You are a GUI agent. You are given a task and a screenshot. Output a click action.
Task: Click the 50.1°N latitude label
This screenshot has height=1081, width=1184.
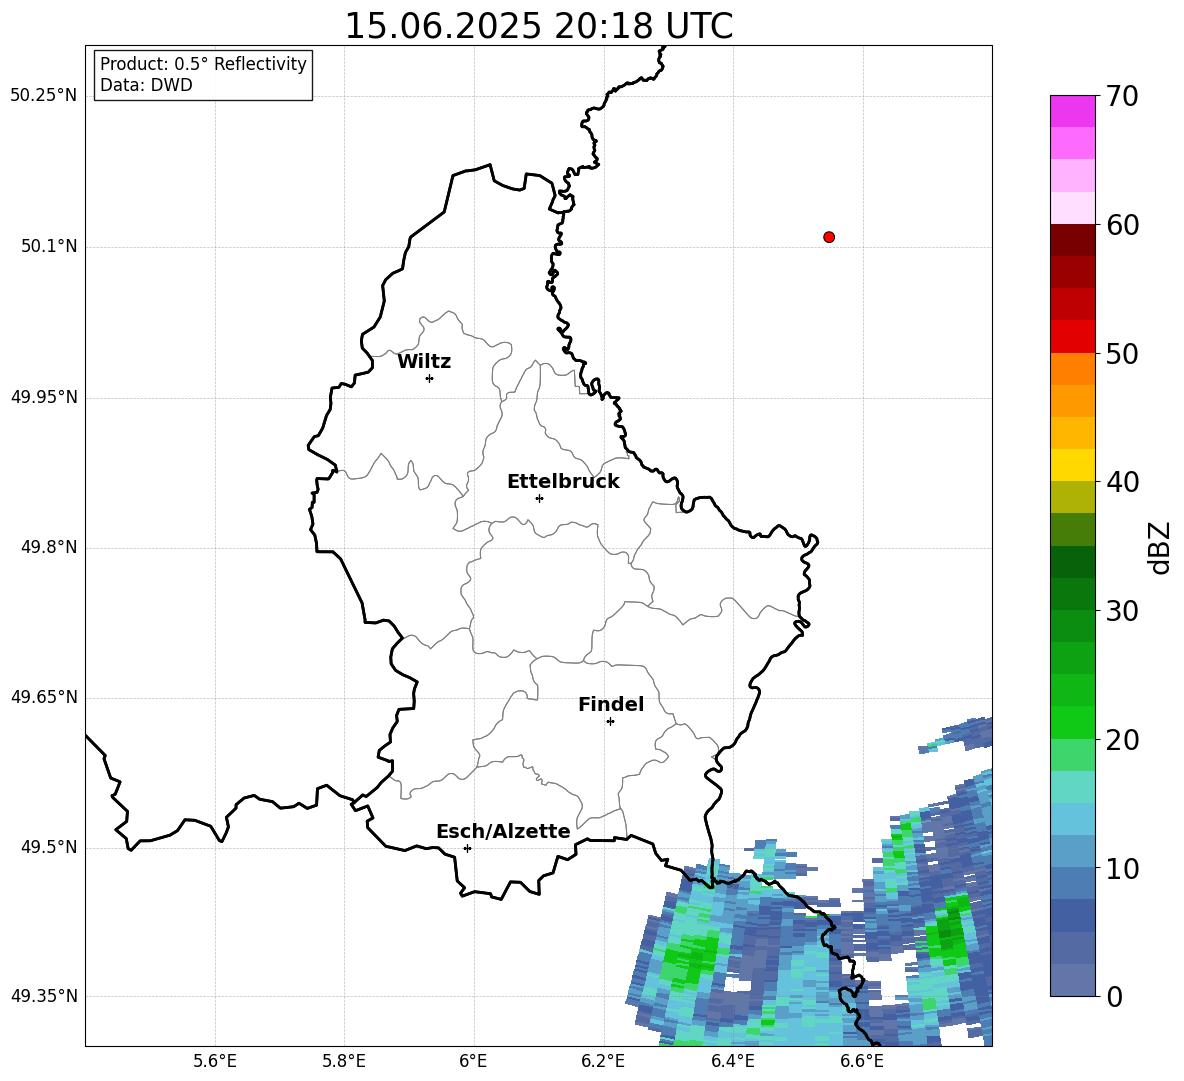point(49,247)
